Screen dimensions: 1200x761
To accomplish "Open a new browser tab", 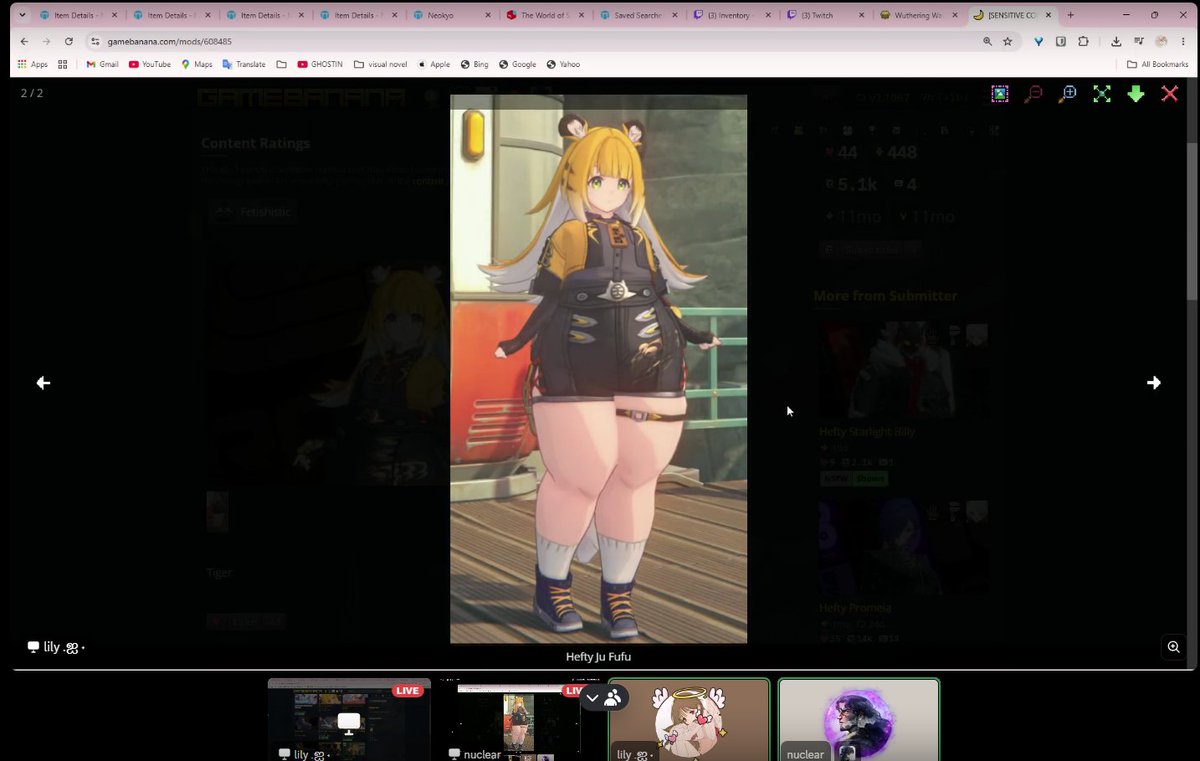I will click(x=1071, y=15).
